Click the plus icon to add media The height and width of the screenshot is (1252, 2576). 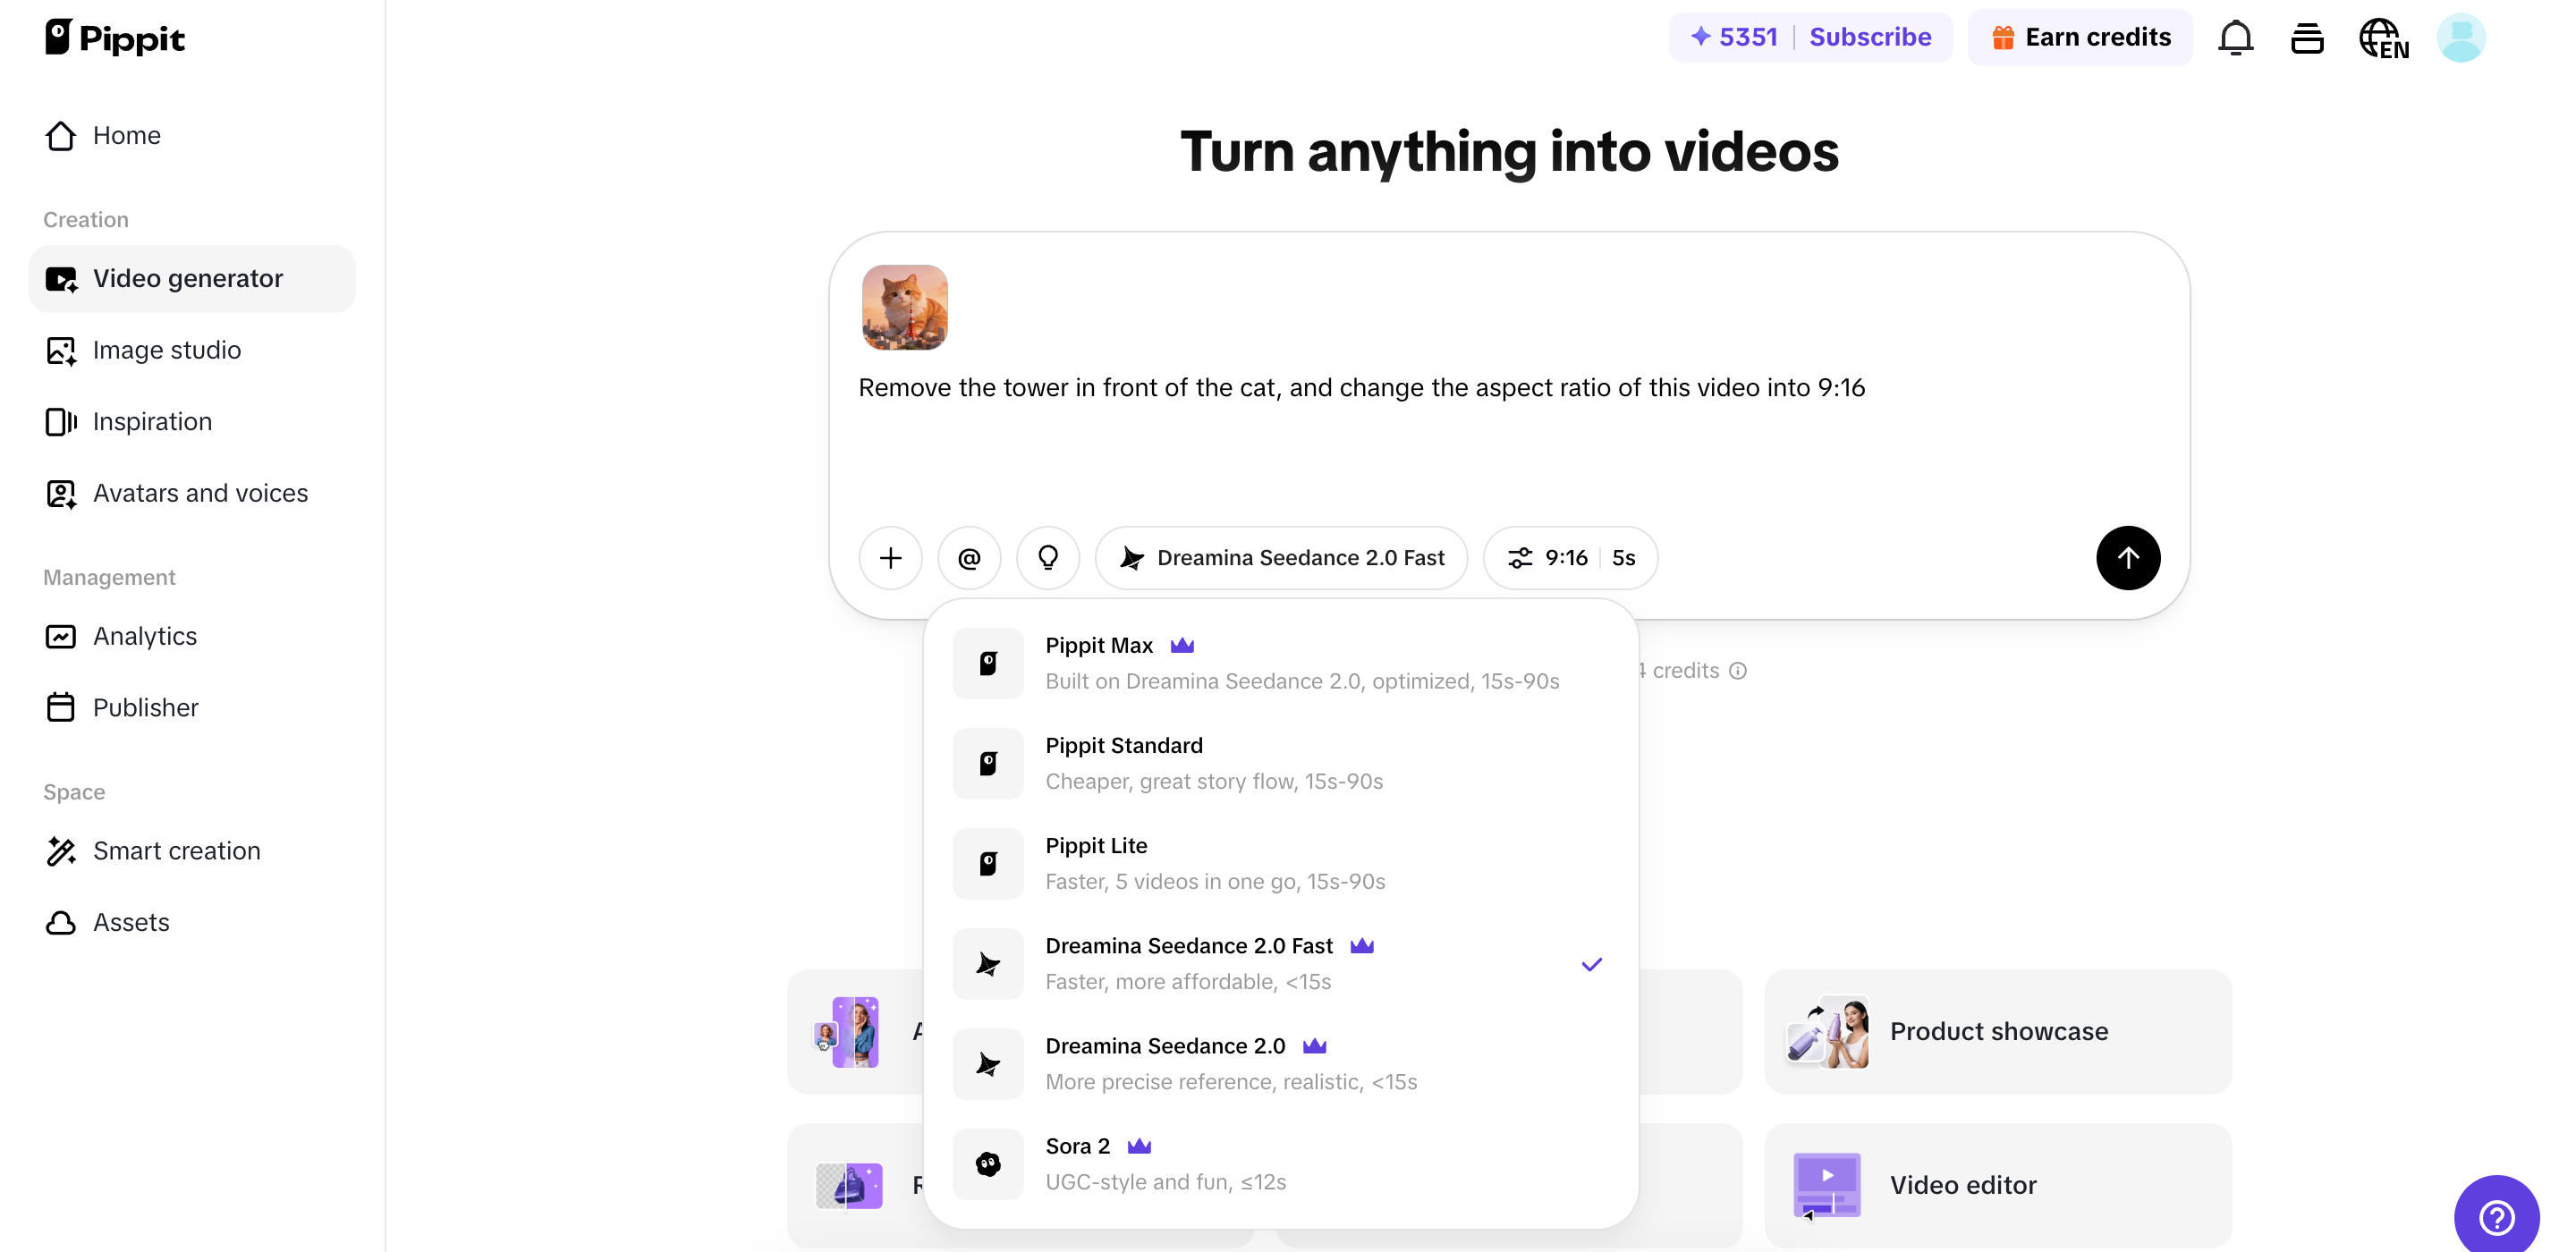coord(890,558)
